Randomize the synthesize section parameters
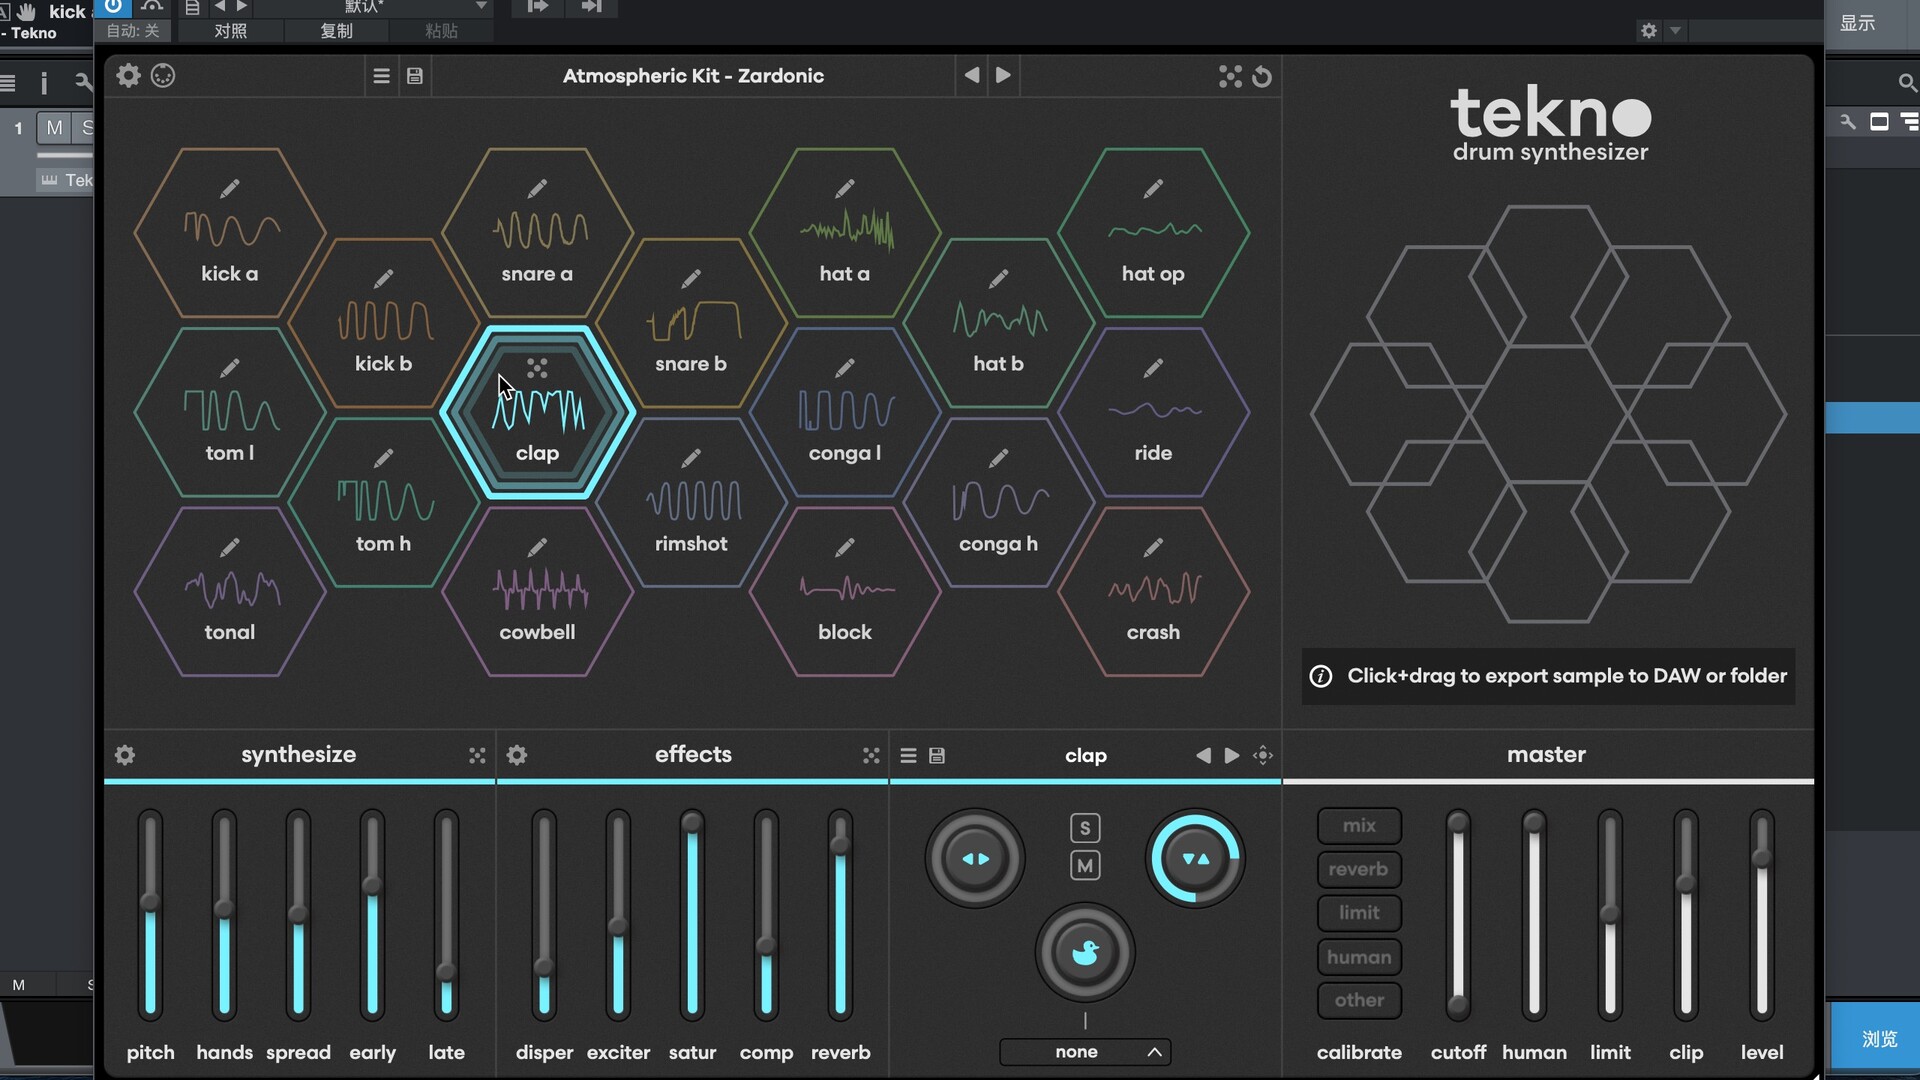Viewport: 1920px width, 1080px height. point(477,755)
